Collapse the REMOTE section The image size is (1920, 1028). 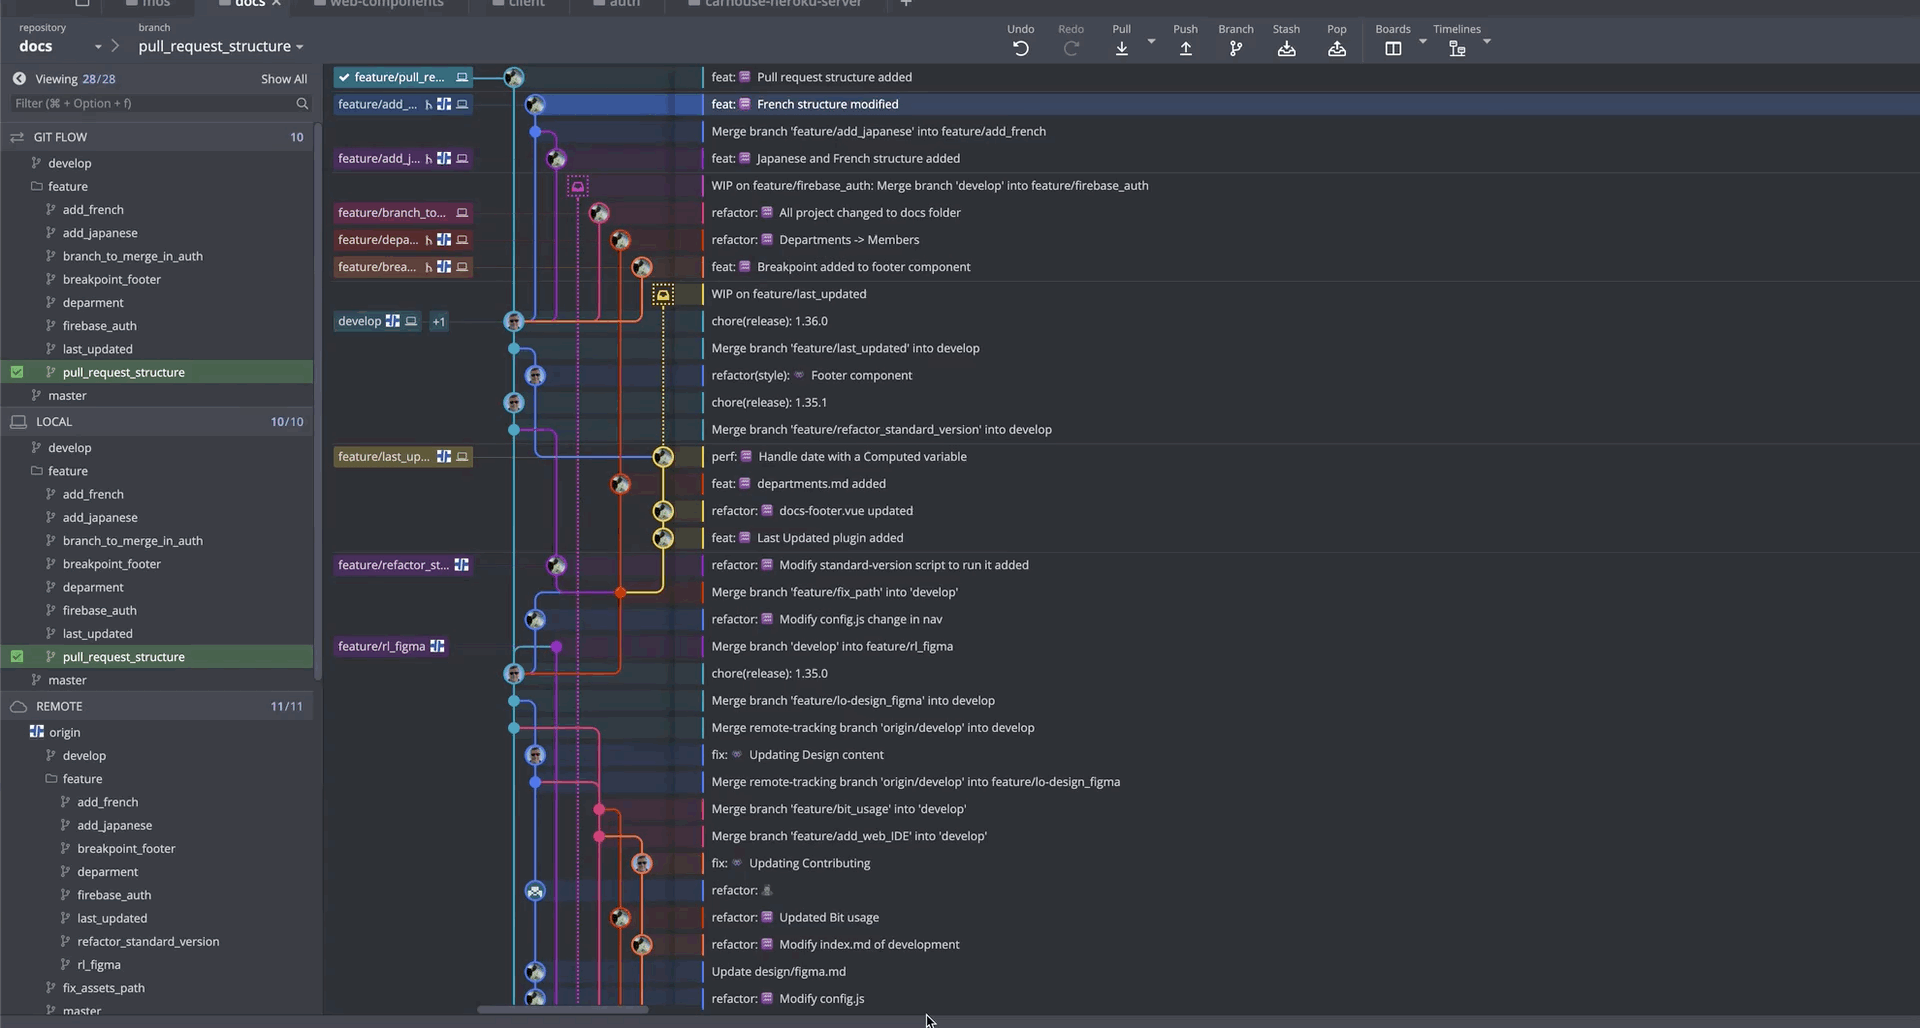pyautogui.click(x=59, y=706)
